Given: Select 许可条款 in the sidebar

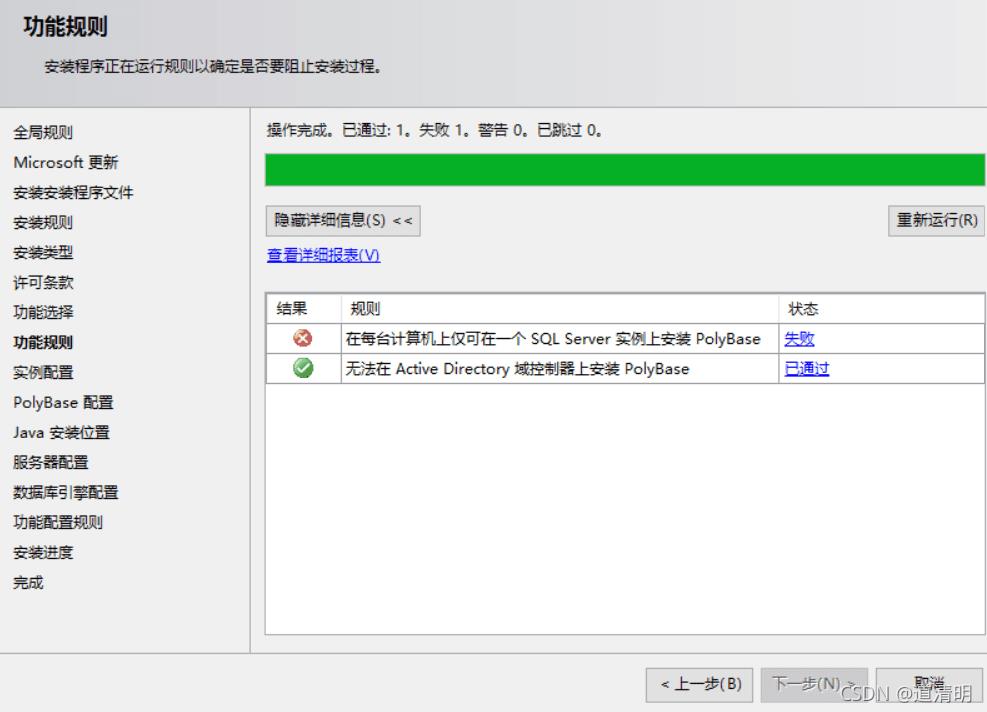Looking at the screenshot, I should coord(43,283).
